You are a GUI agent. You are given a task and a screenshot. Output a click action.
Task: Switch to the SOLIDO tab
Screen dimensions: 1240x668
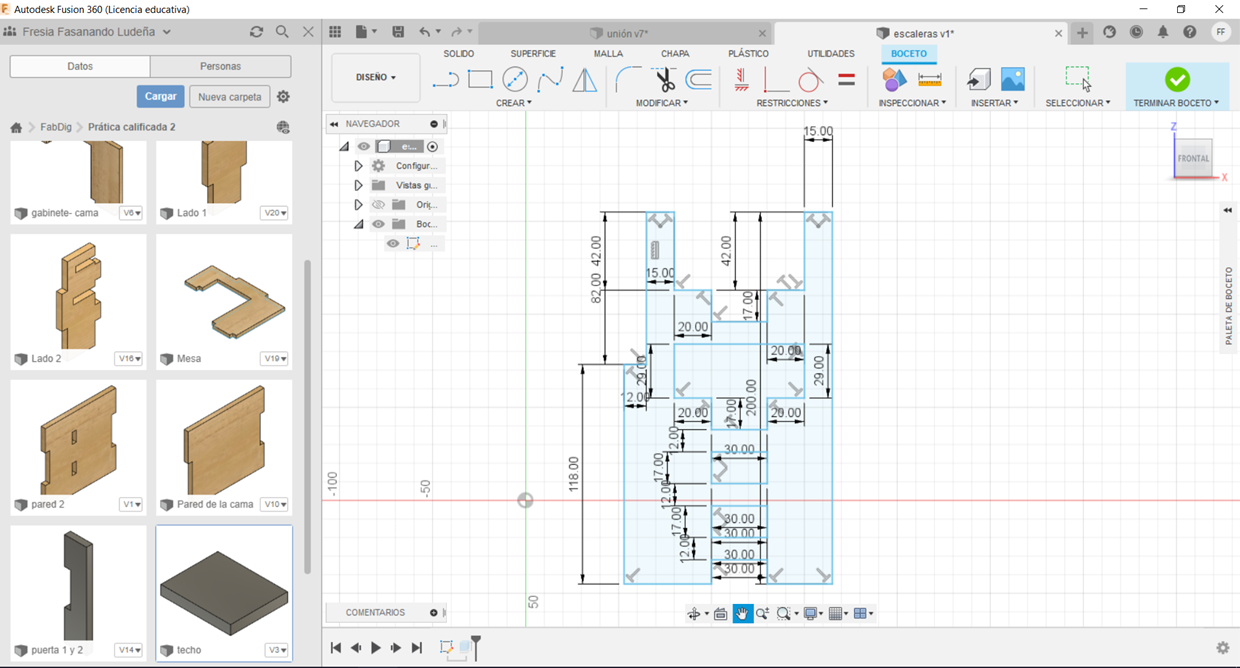(x=459, y=54)
